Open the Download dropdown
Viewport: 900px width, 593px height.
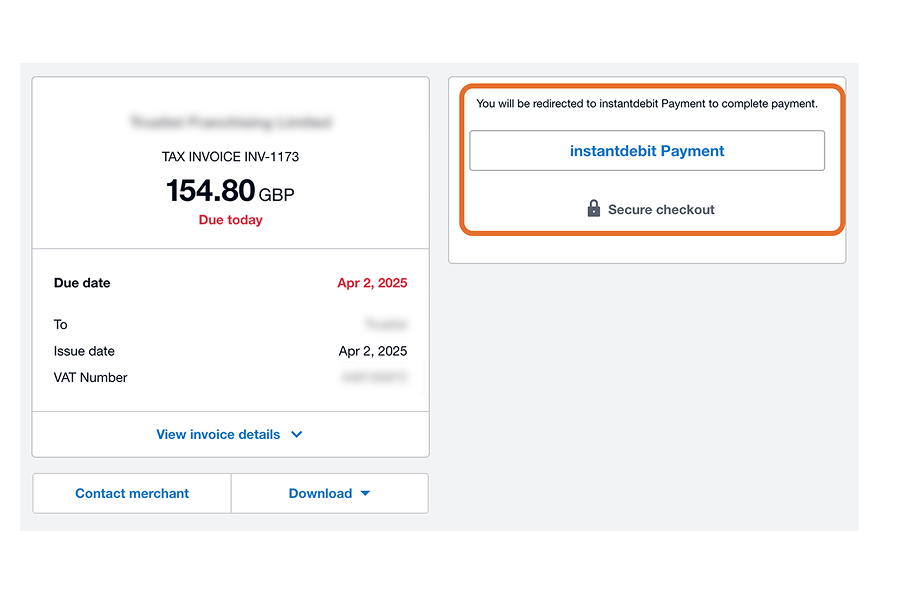click(x=329, y=493)
